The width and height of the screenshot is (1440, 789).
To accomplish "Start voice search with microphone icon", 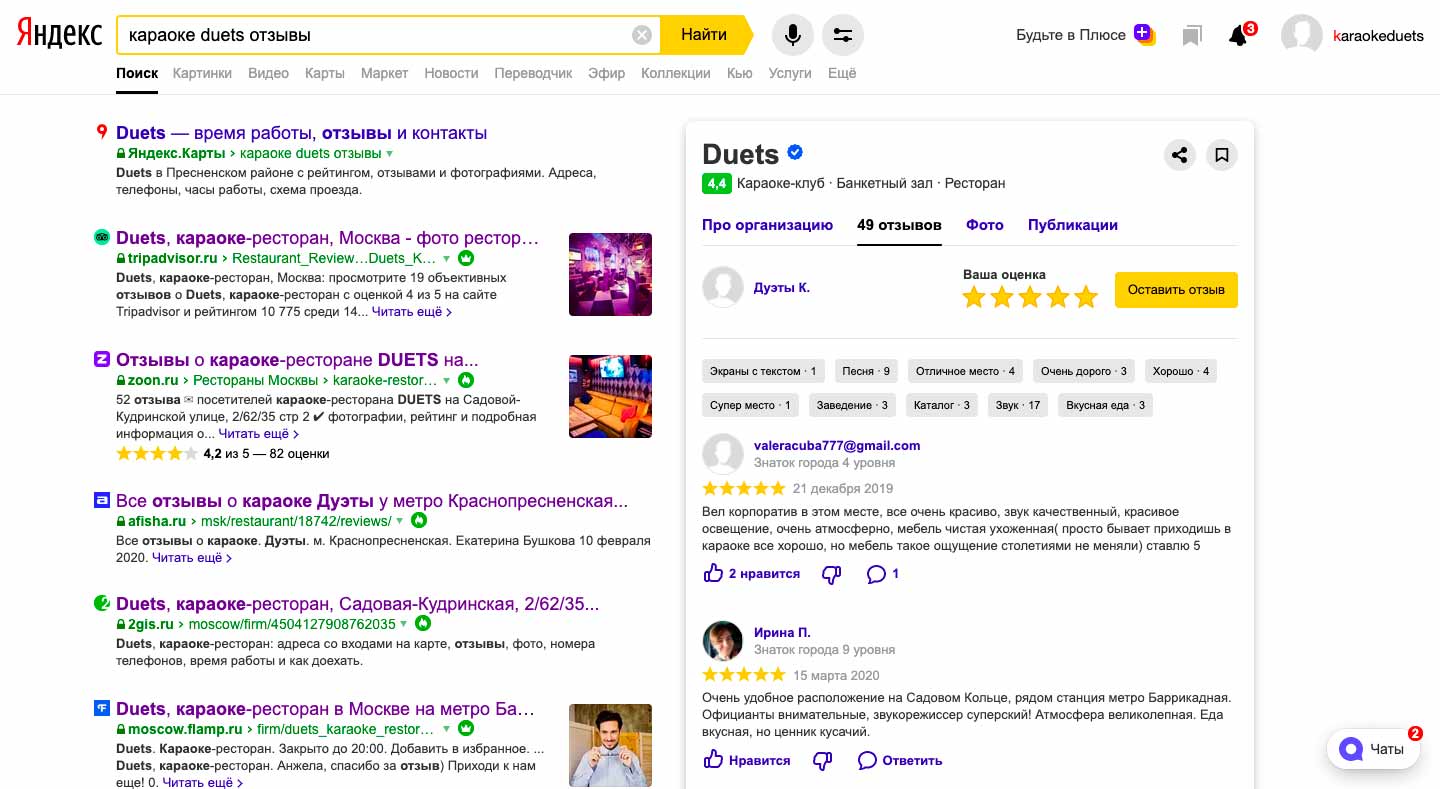I will click(792, 35).
